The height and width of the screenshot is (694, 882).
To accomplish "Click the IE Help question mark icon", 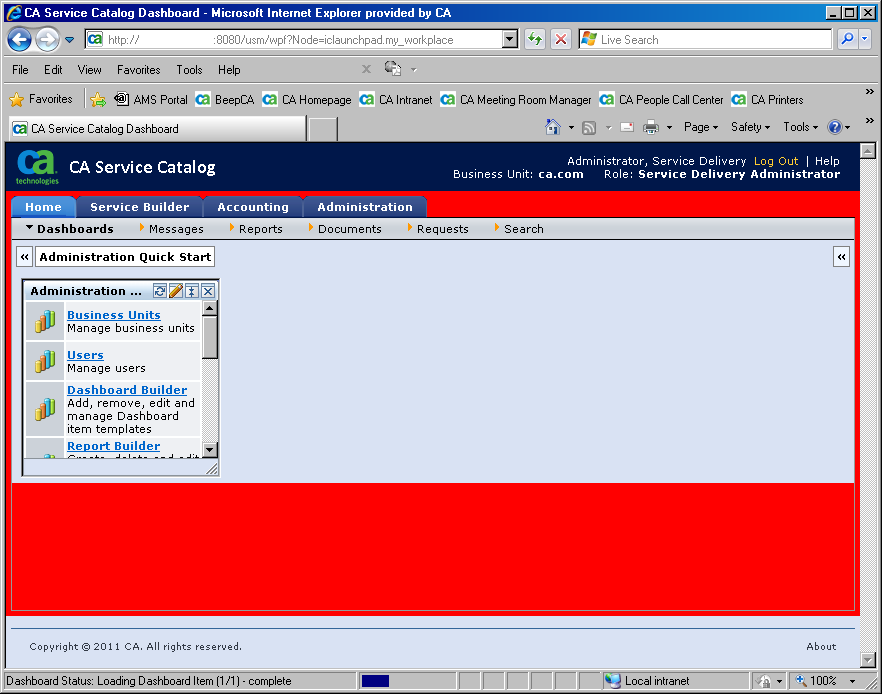I will click(835, 127).
